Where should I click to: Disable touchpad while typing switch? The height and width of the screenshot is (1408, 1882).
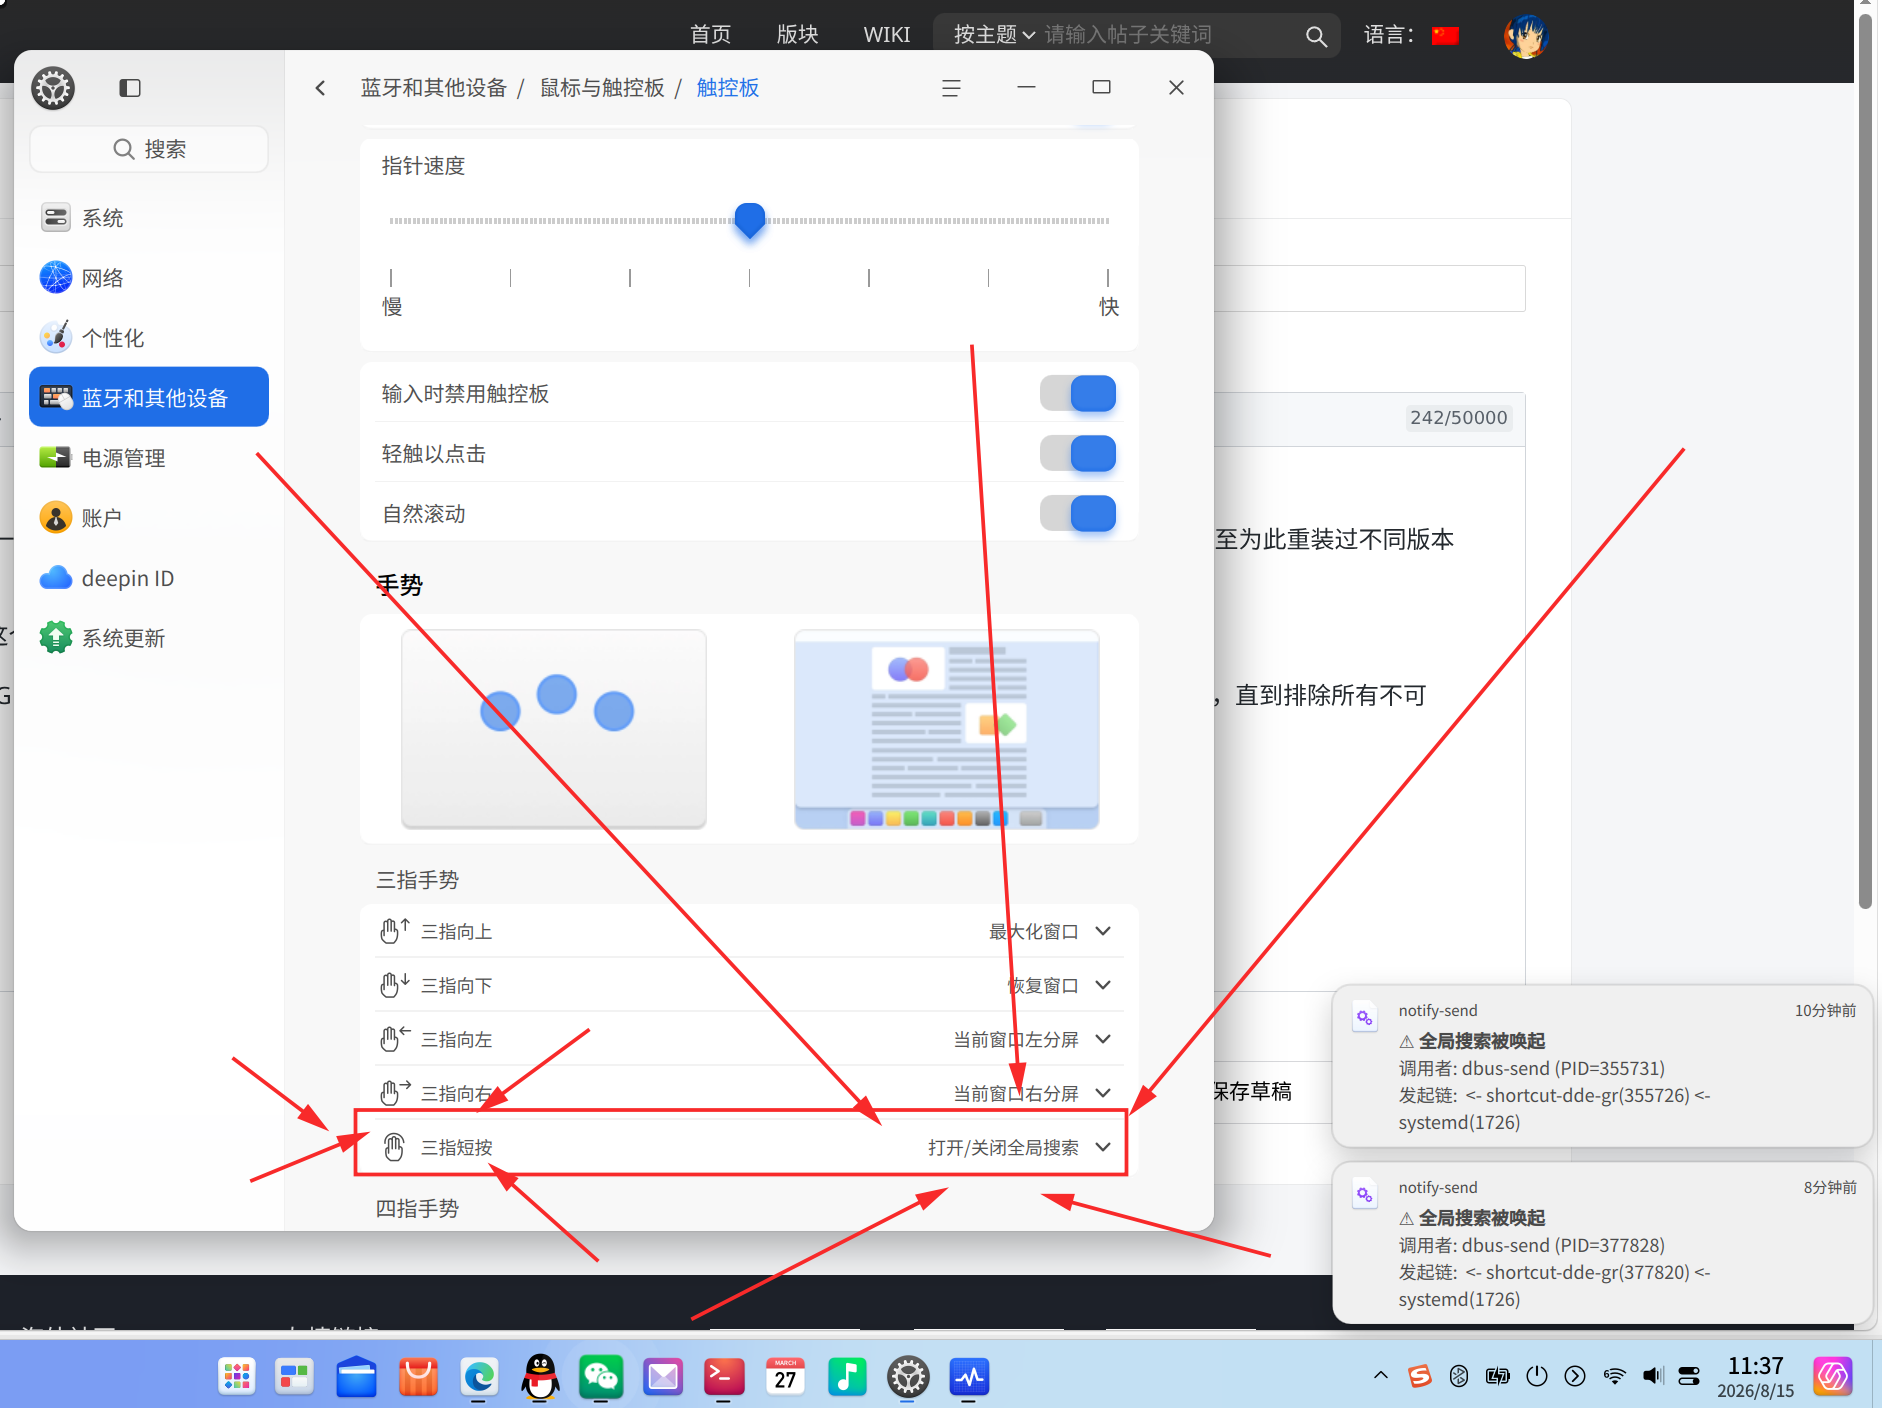pos(1078,393)
